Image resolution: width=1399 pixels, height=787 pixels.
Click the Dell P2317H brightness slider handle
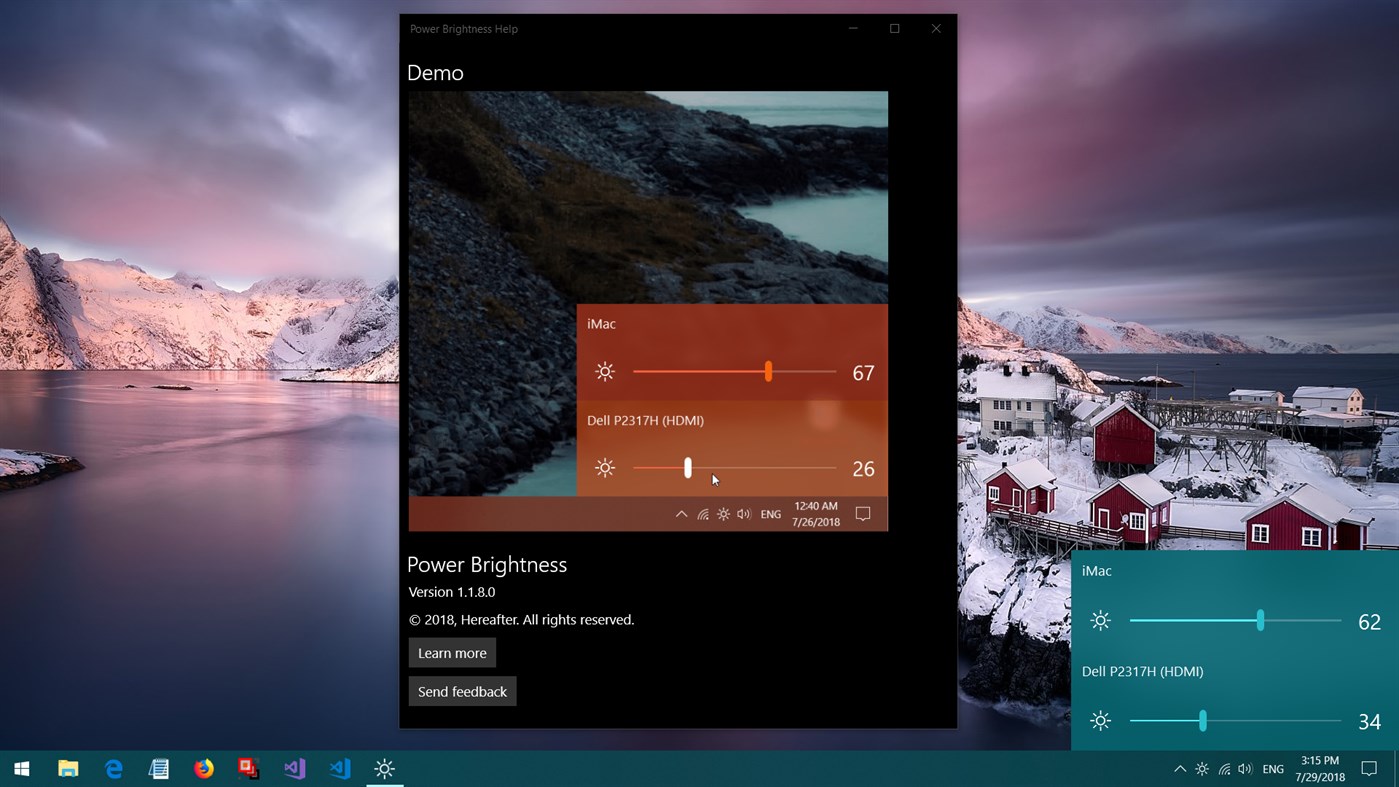(1203, 720)
